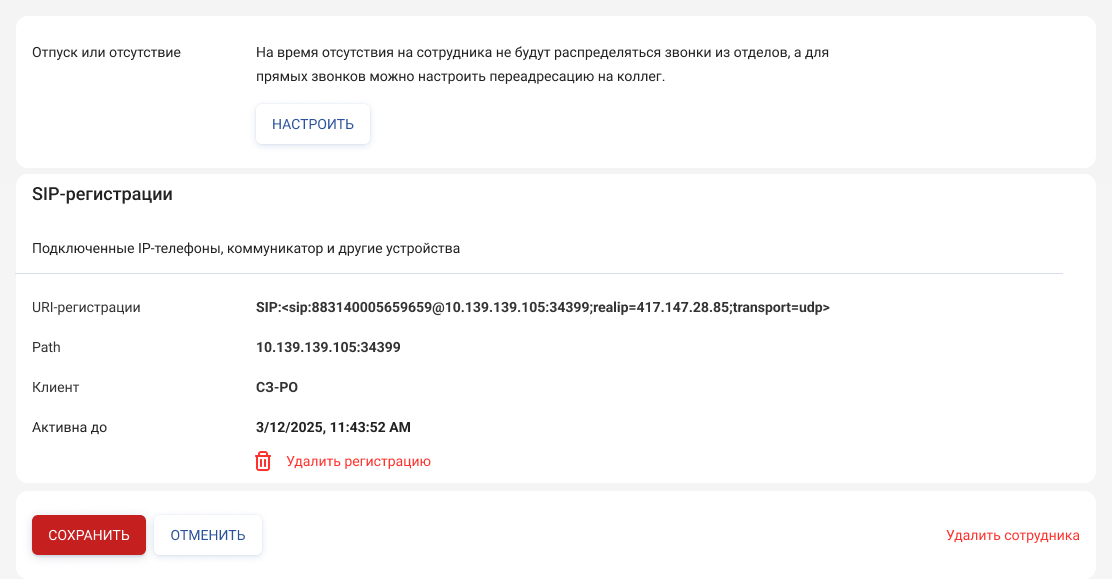Click the URI-регистрации field label
Screen dimensions: 1112x579
pyautogui.click(x=86, y=307)
